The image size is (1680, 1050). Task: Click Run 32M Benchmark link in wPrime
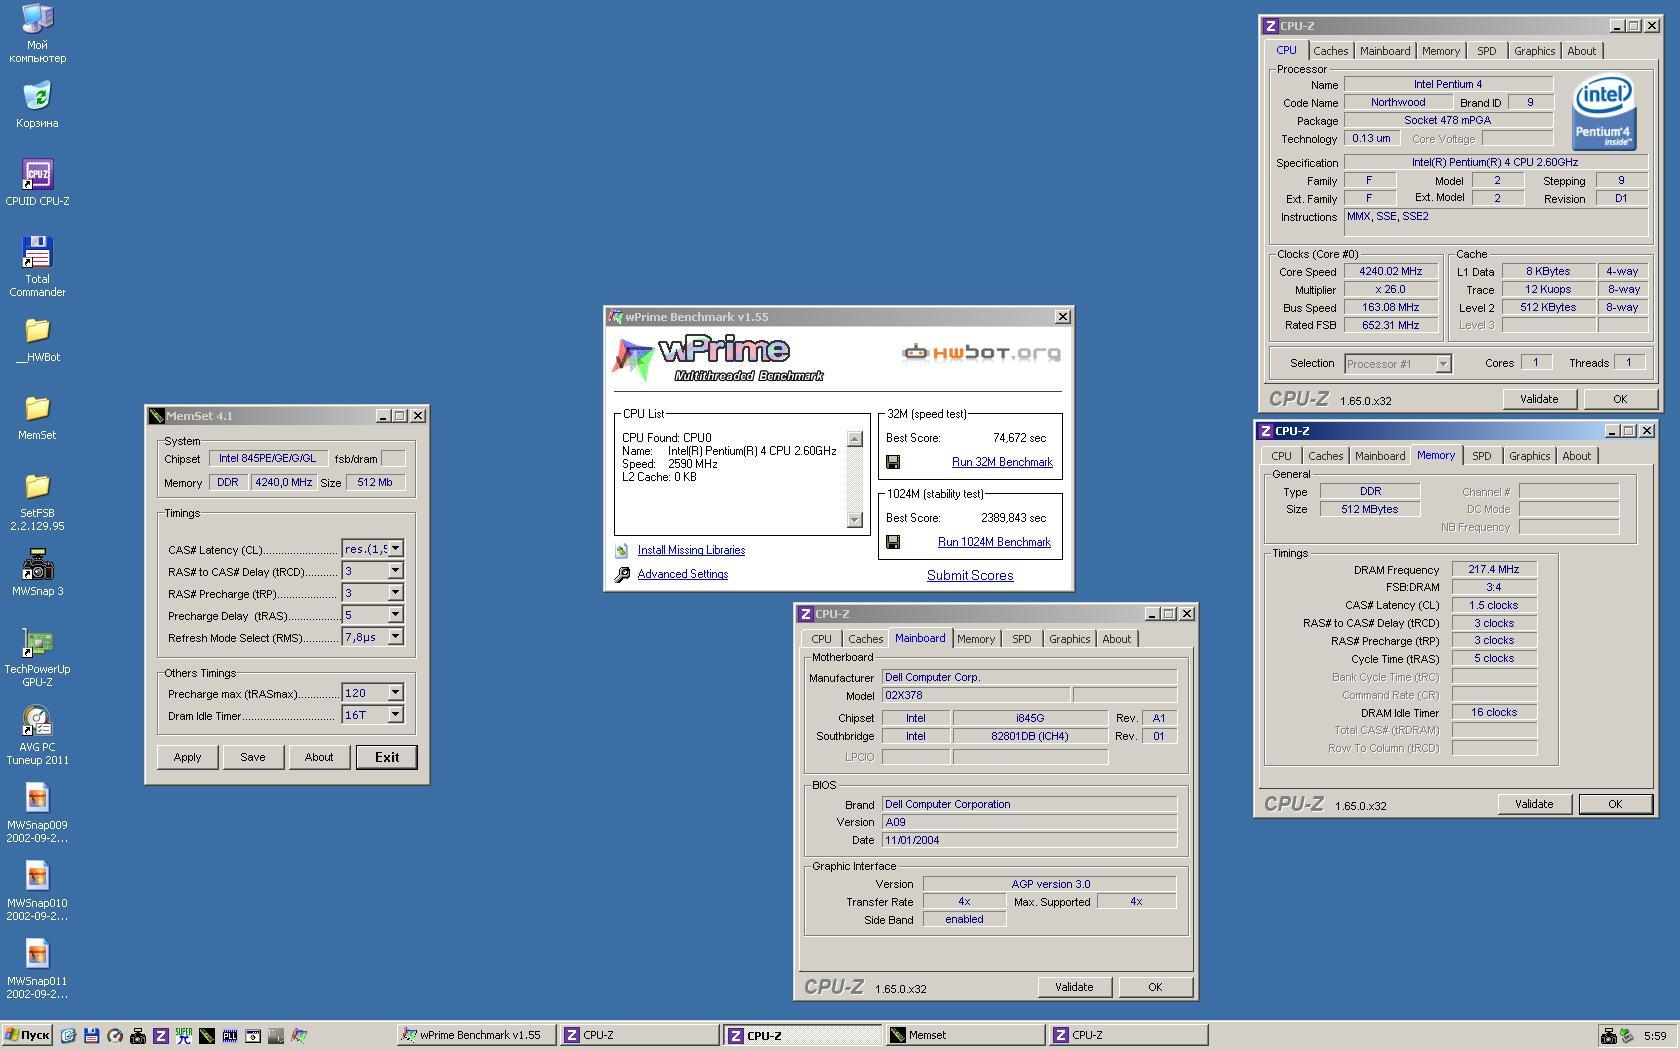tap(1002, 462)
